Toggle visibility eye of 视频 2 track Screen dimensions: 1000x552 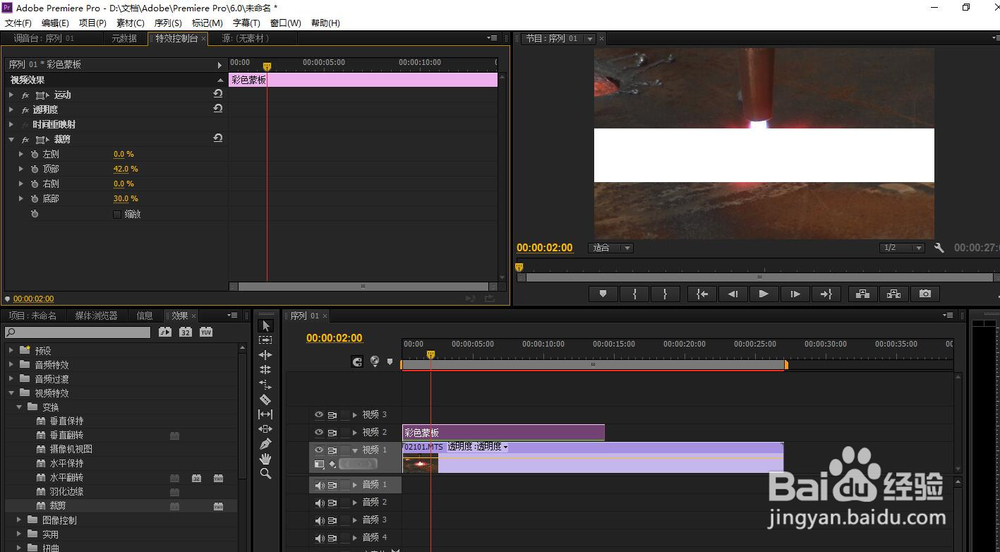click(x=319, y=432)
